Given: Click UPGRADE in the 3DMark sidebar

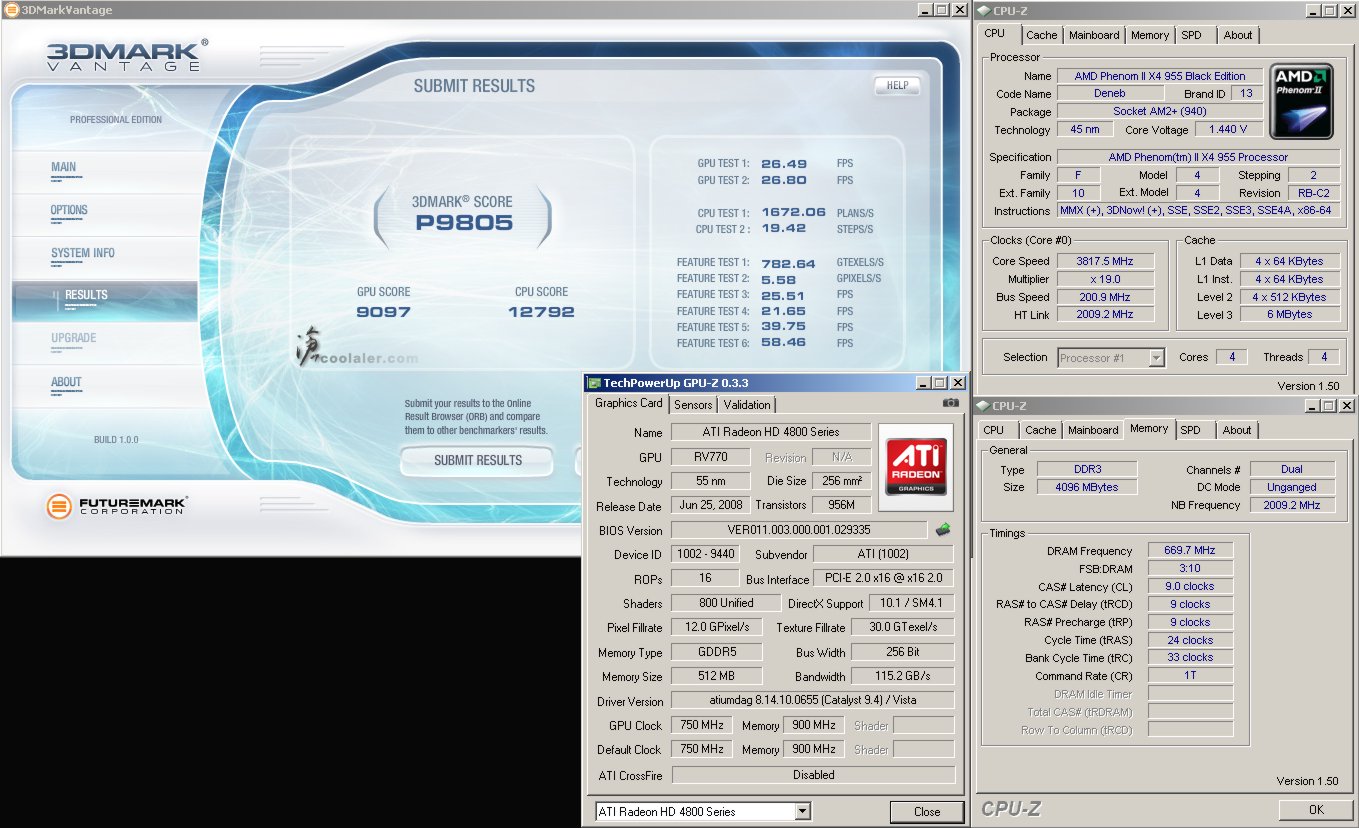Looking at the screenshot, I should (x=74, y=338).
